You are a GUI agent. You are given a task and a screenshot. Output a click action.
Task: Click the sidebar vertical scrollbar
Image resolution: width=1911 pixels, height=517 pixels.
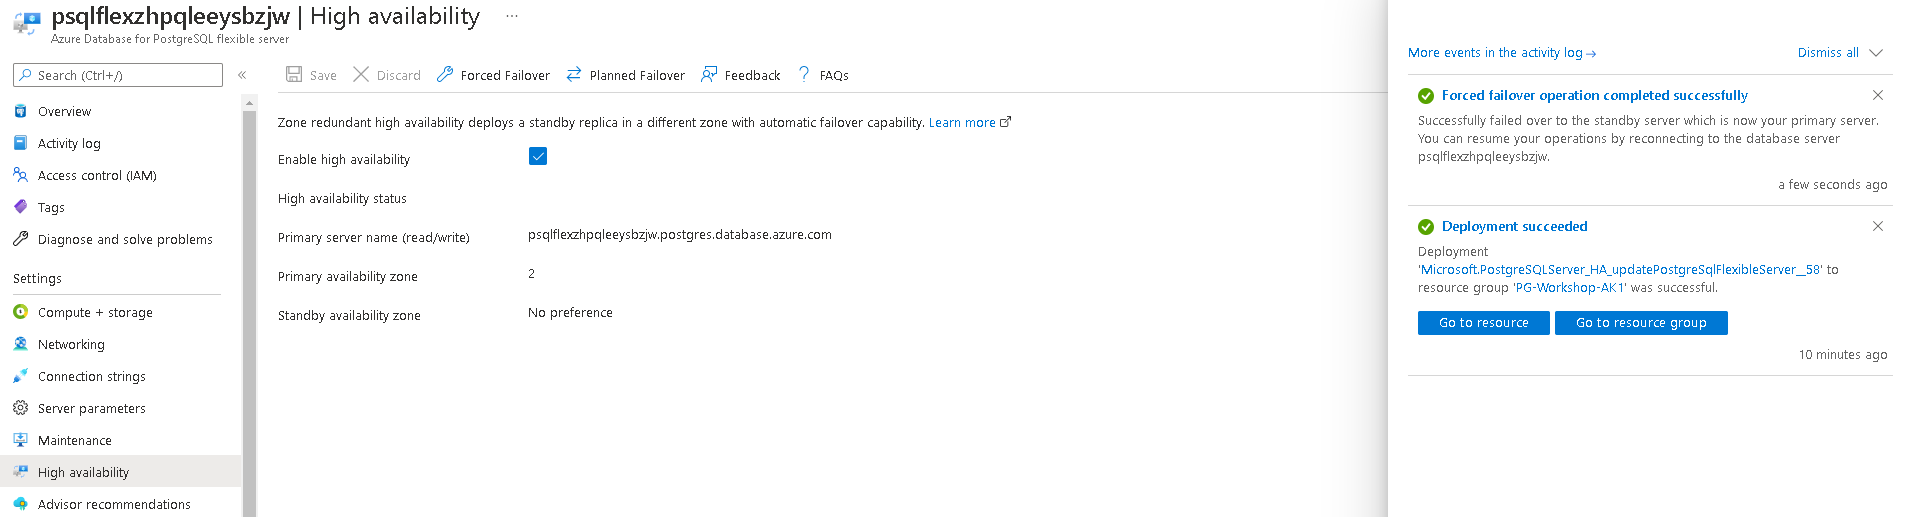pos(249,313)
